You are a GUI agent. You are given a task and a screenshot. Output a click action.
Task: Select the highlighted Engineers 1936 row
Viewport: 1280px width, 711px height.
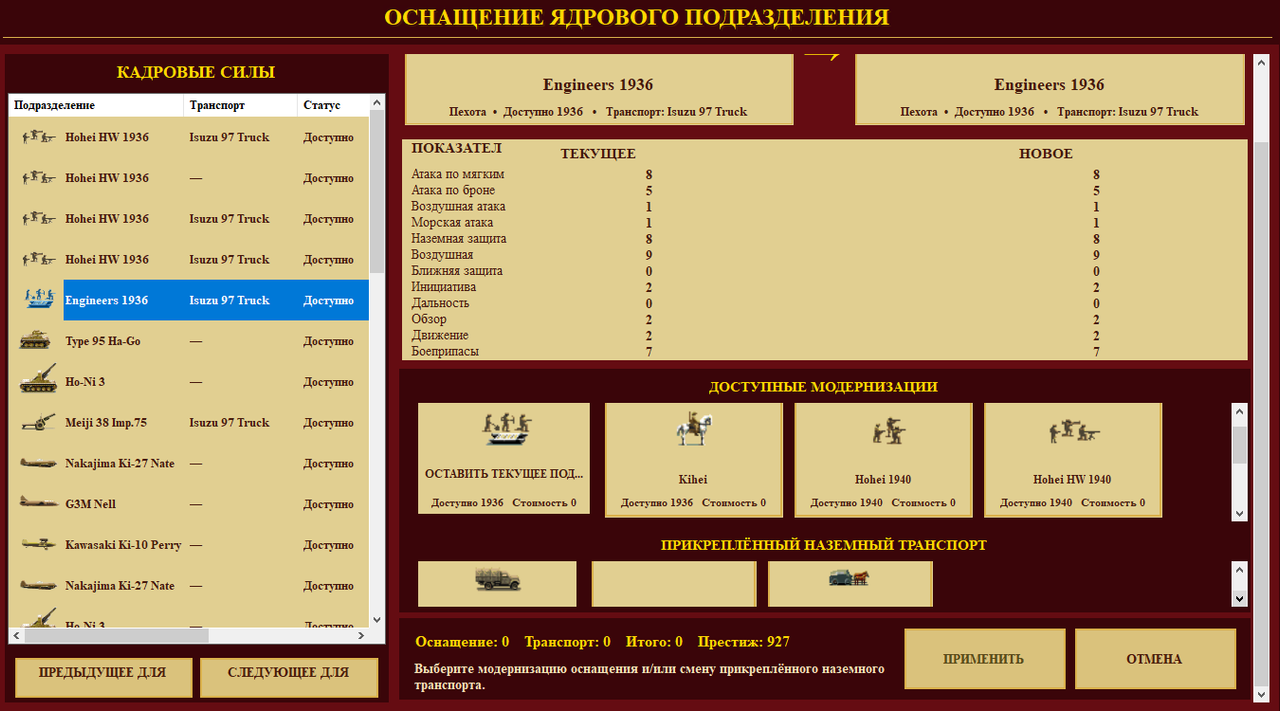pyautogui.click(x=189, y=300)
